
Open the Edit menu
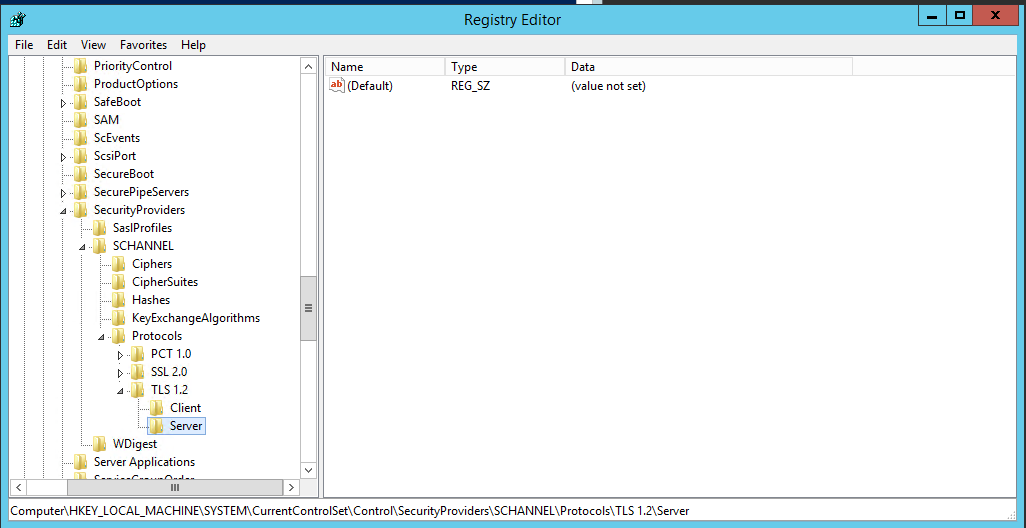(57, 45)
